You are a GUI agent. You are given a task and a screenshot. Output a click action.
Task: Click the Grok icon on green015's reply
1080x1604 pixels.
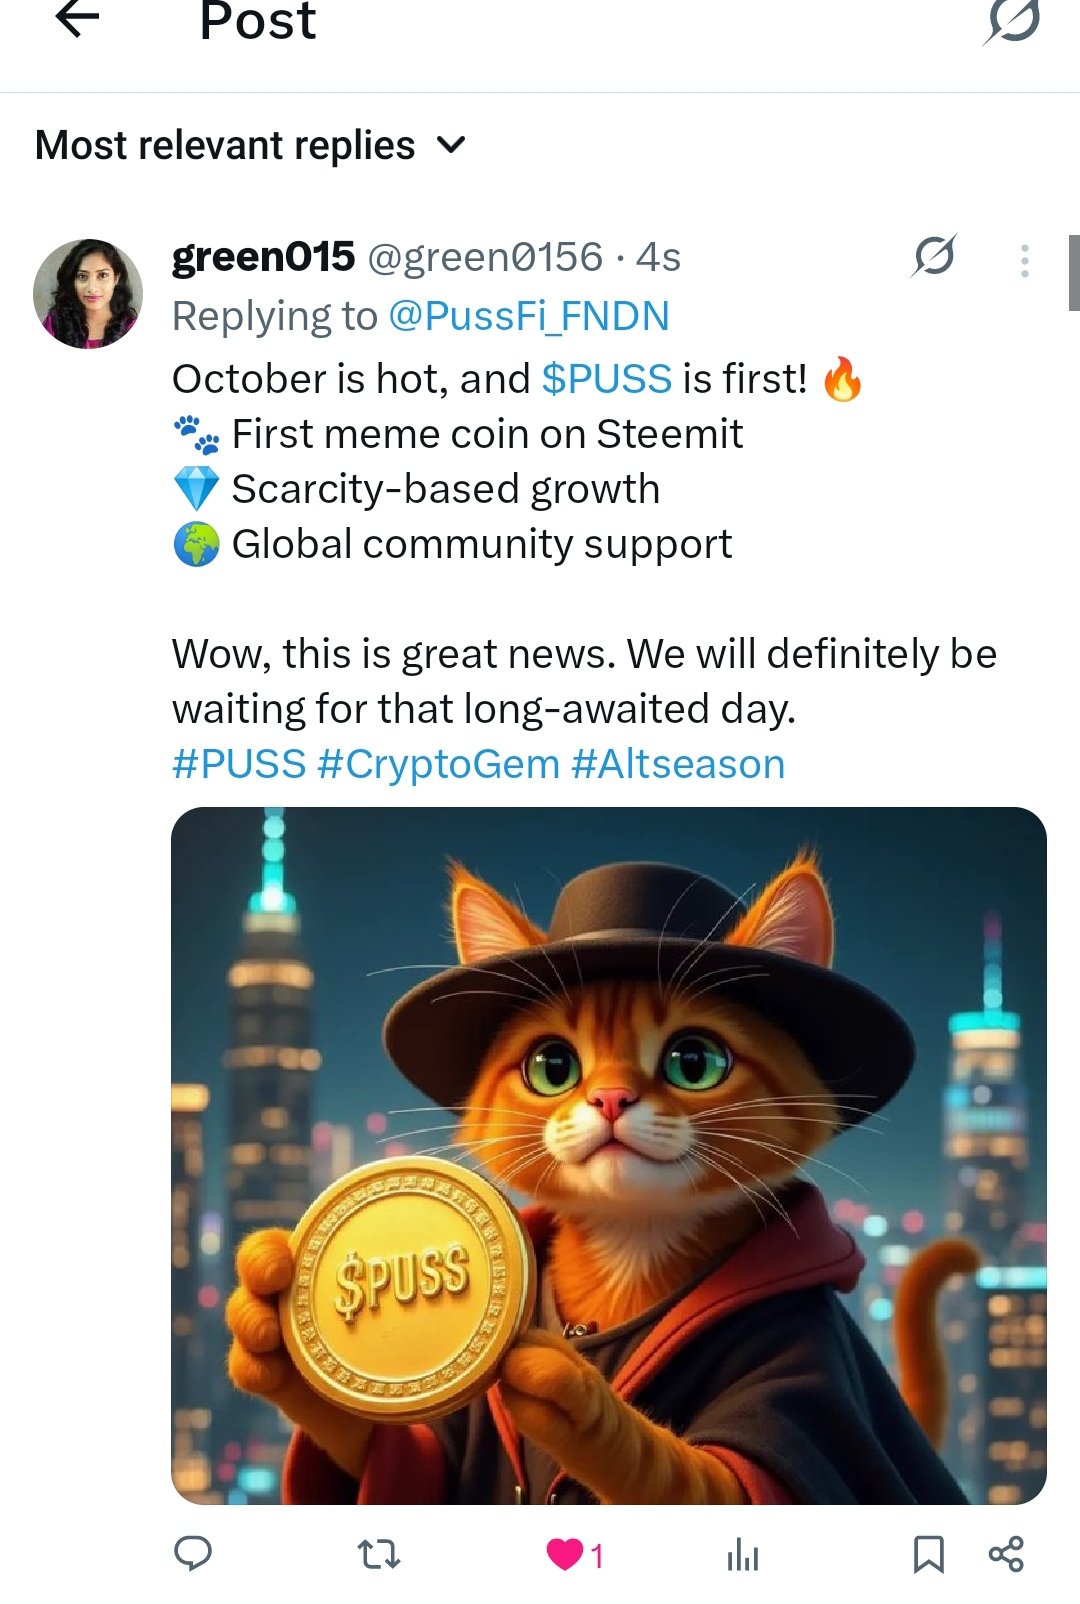pyautogui.click(x=933, y=257)
